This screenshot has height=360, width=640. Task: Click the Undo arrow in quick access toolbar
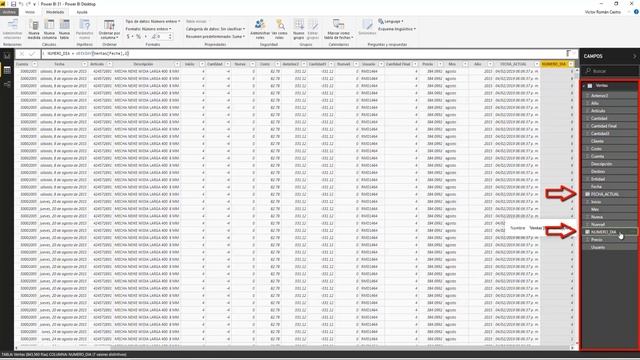click(20, 4)
